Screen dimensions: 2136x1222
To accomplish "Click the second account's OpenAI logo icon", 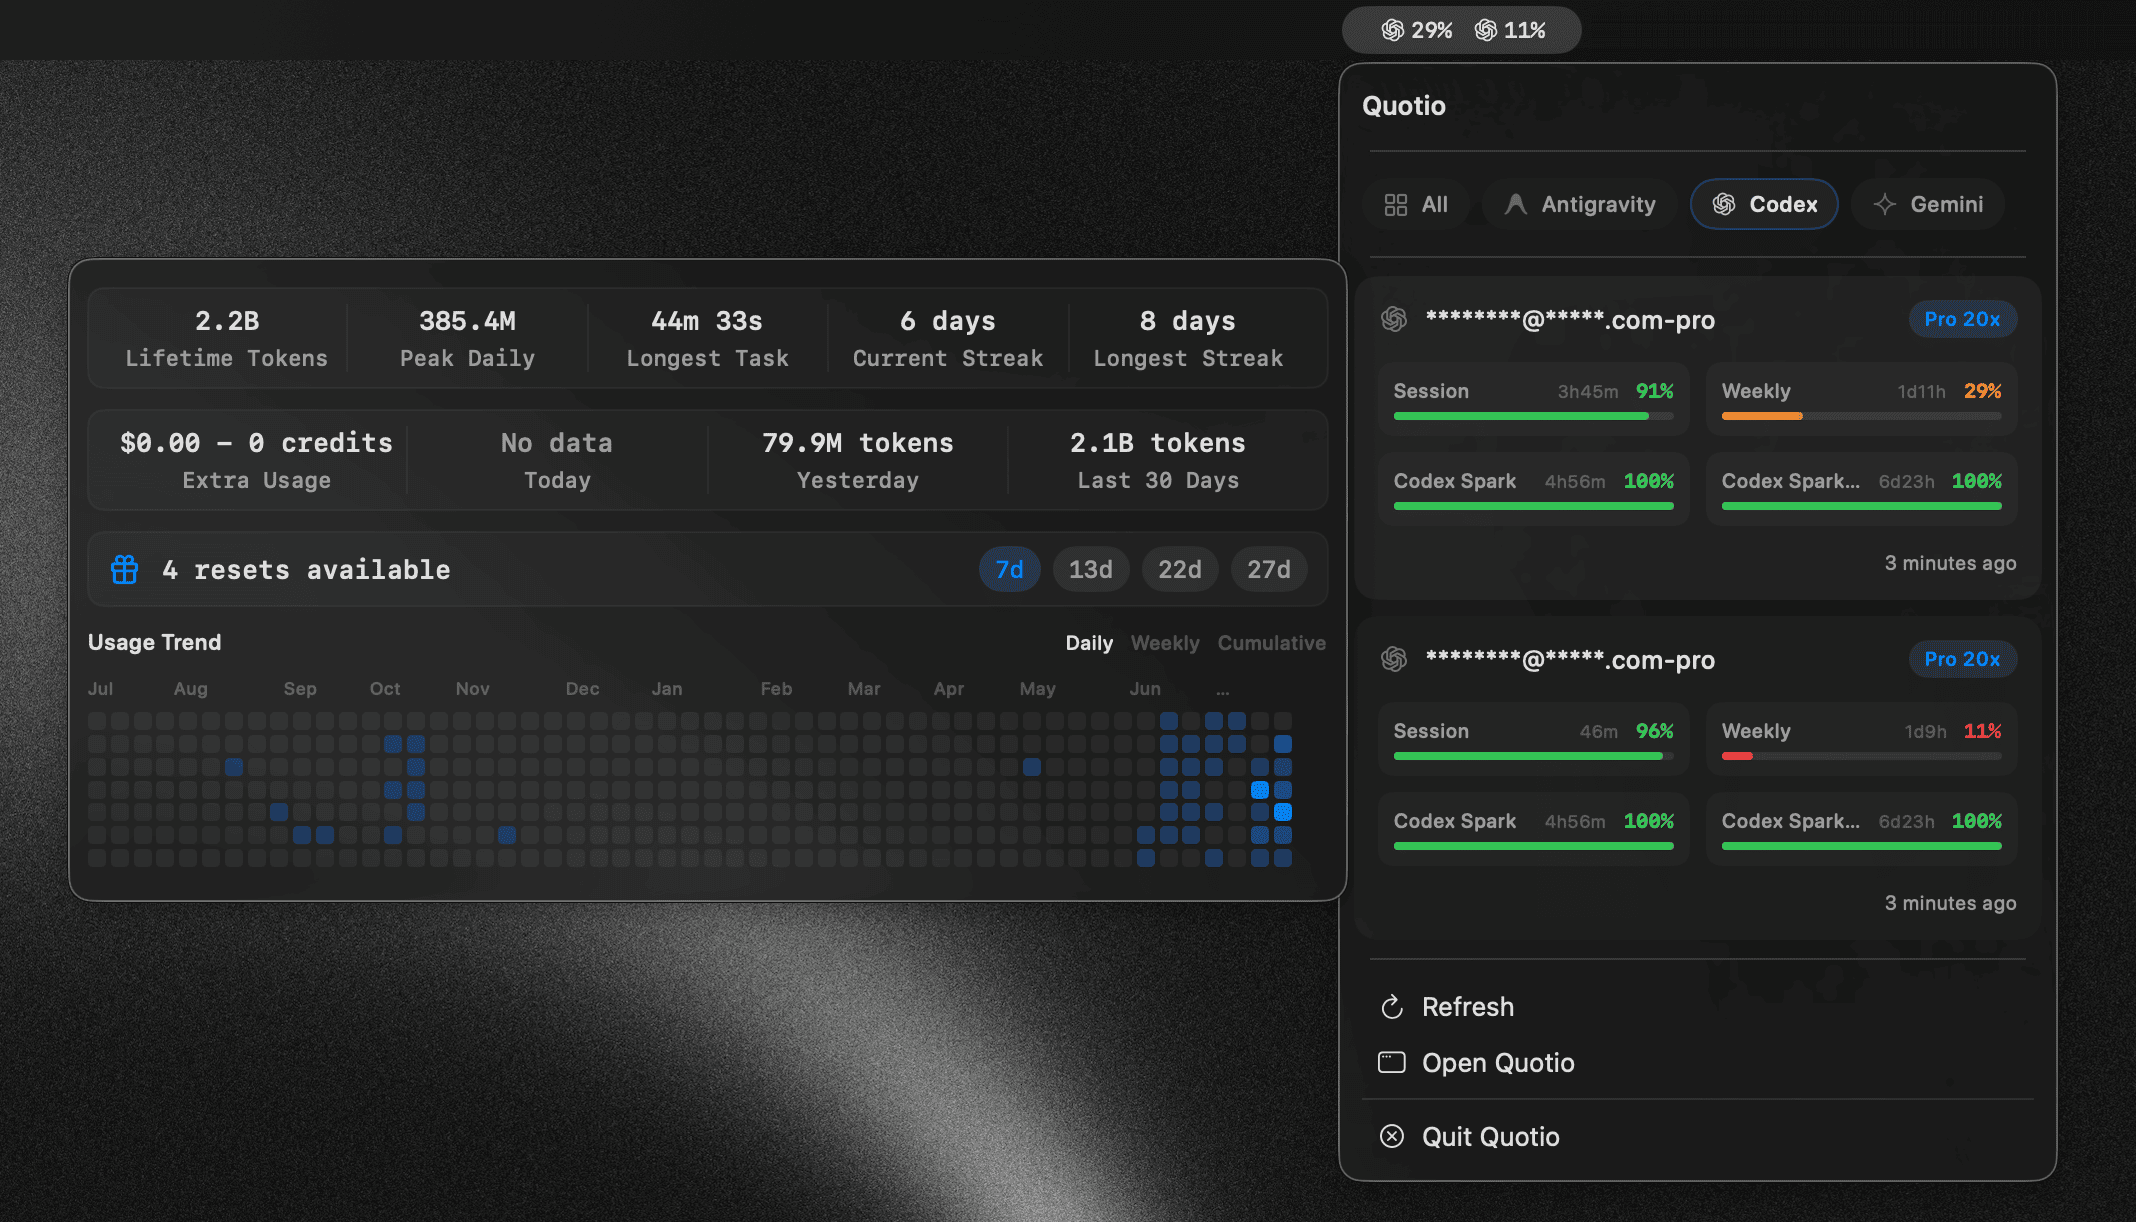I will [1394, 659].
